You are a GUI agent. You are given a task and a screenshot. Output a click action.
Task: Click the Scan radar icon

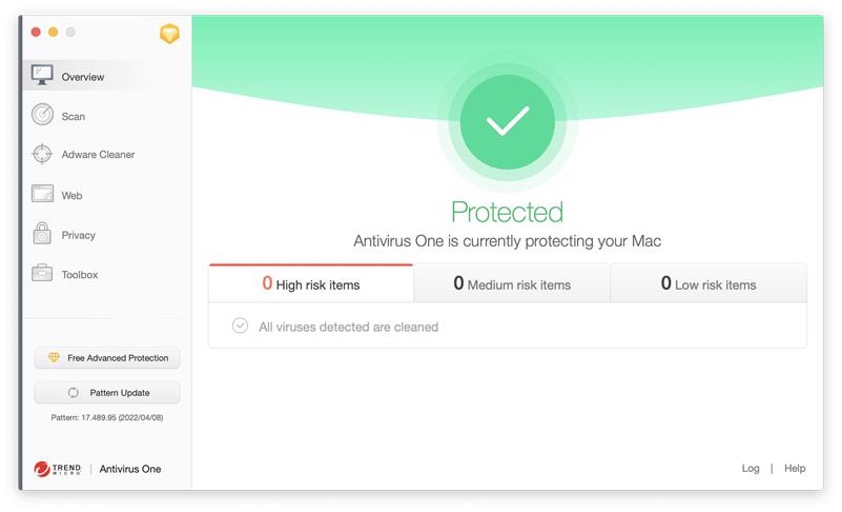coord(42,115)
